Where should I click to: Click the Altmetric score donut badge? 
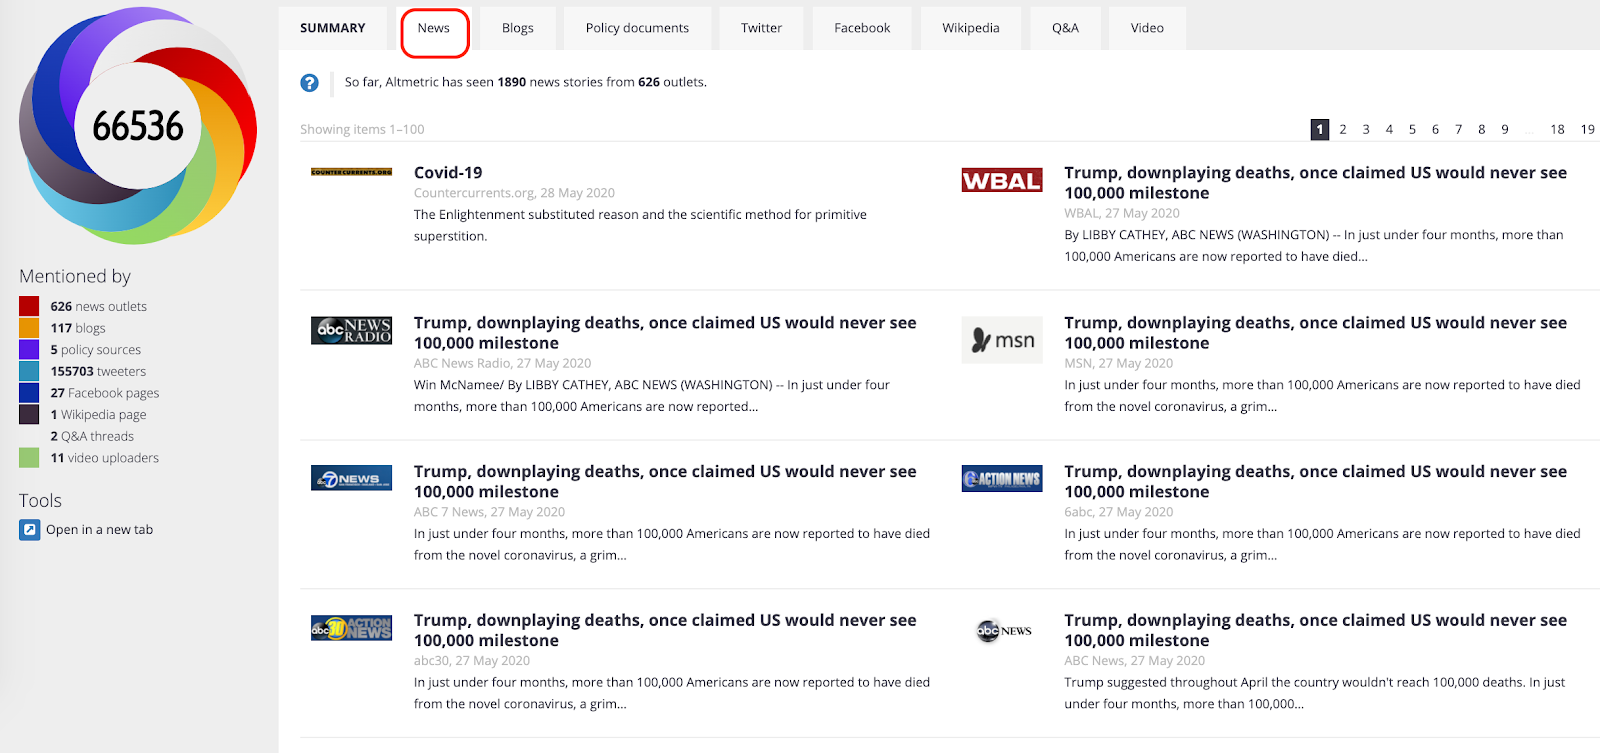tap(138, 126)
